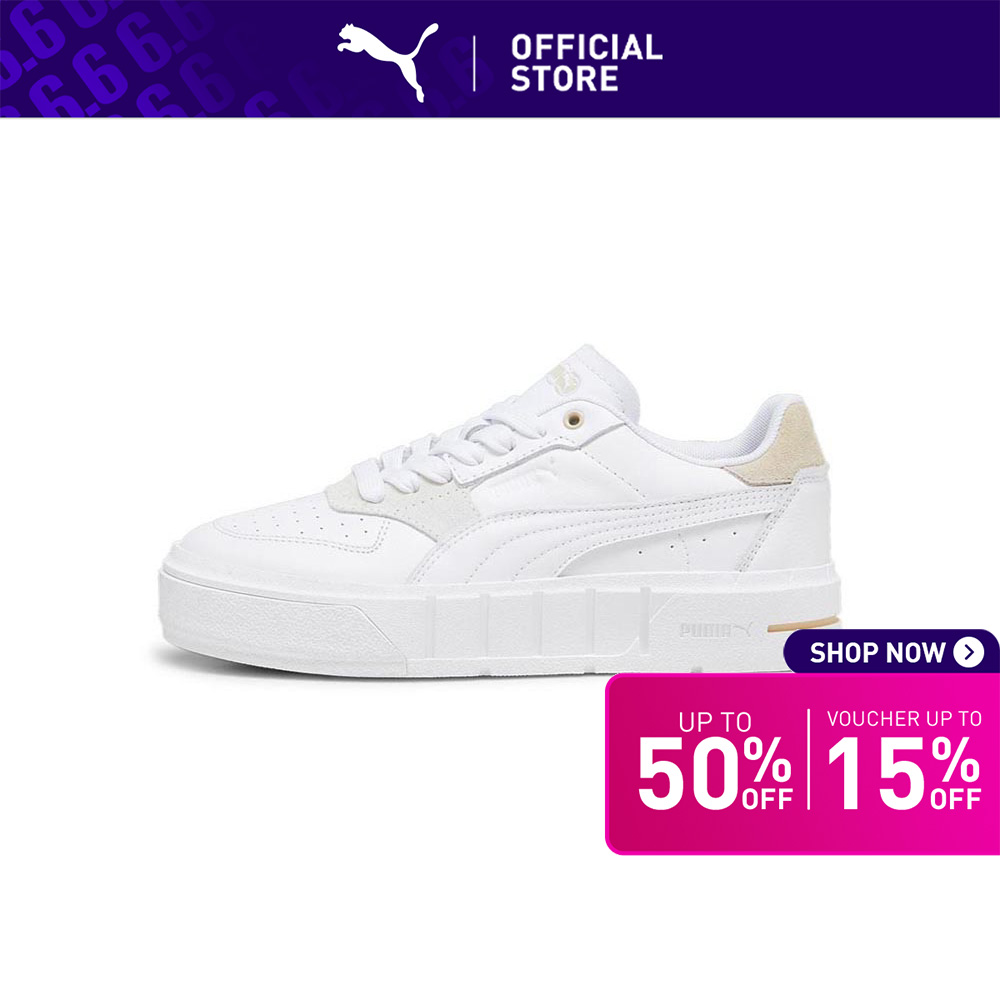Click the white Puma sneaker image
The height and width of the screenshot is (1000, 1000).
coord(501,511)
